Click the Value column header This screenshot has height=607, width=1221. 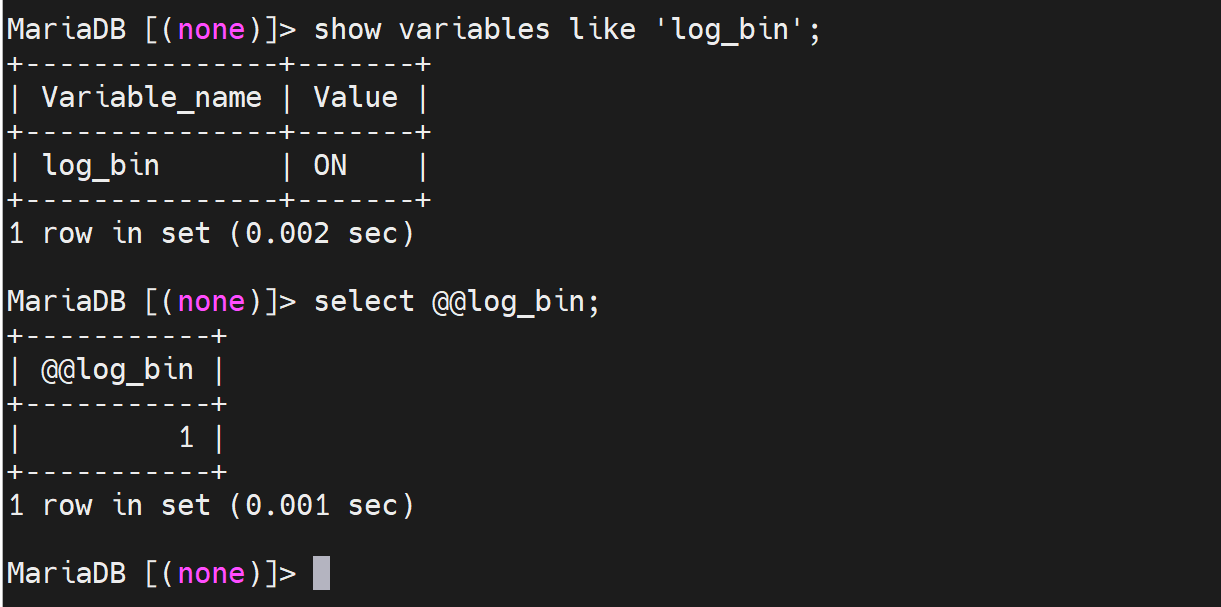tap(355, 97)
